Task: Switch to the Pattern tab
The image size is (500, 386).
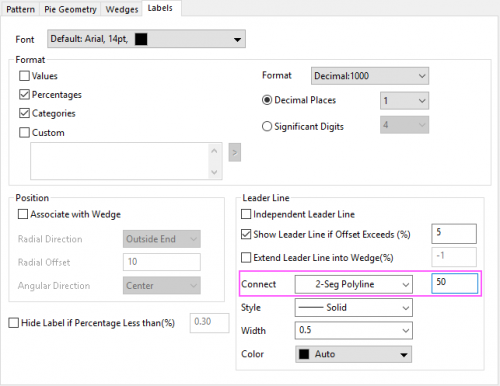Action: click(x=20, y=9)
